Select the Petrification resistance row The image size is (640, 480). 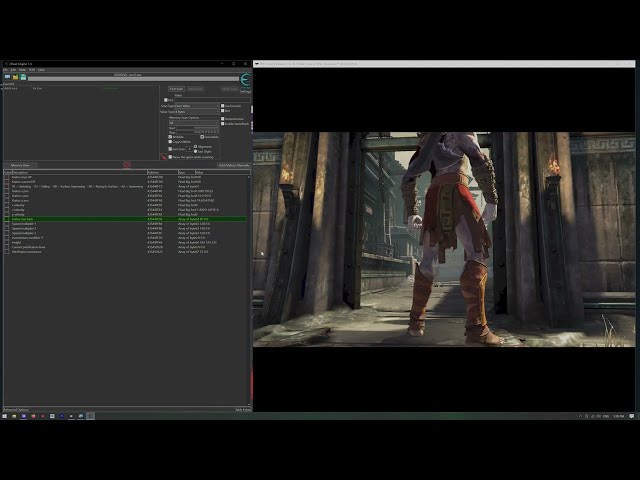click(125, 252)
